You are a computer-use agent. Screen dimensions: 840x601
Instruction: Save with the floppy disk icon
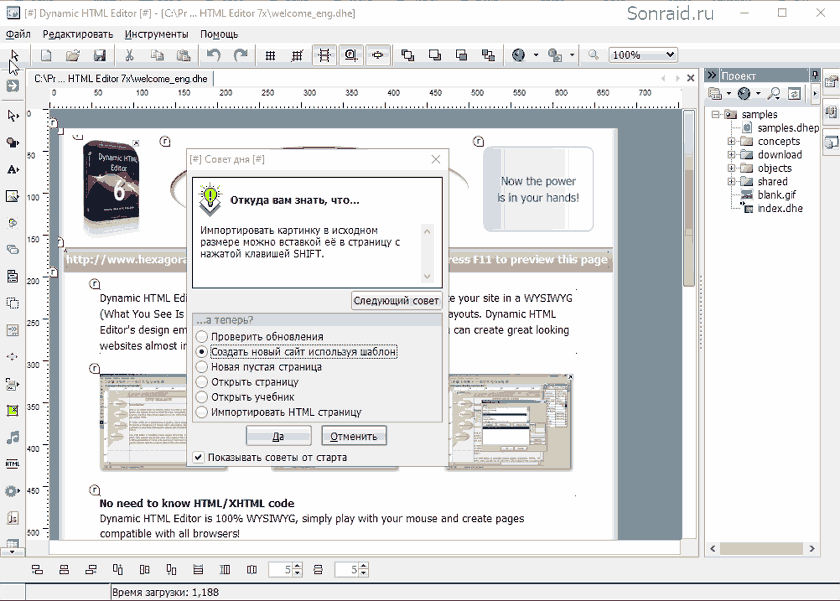click(100, 55)
